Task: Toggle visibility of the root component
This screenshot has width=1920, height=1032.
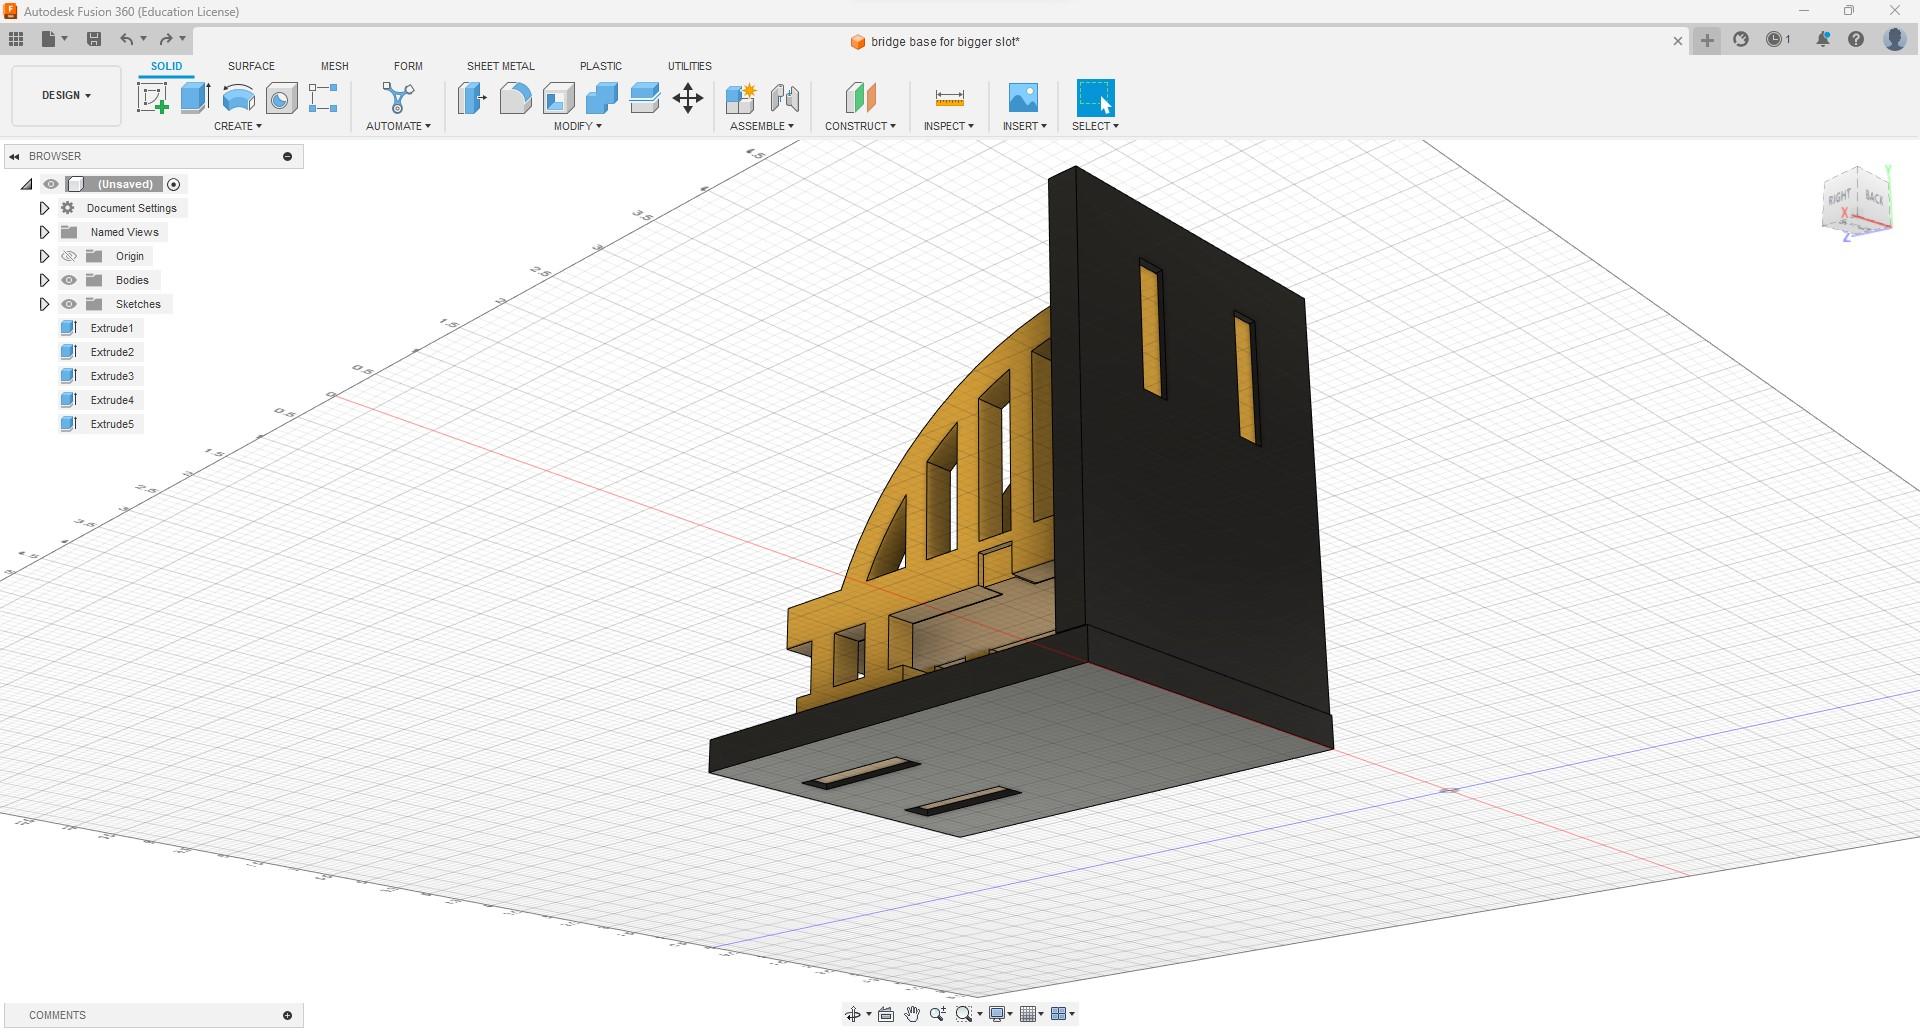Action: click(x=51, y=184)
